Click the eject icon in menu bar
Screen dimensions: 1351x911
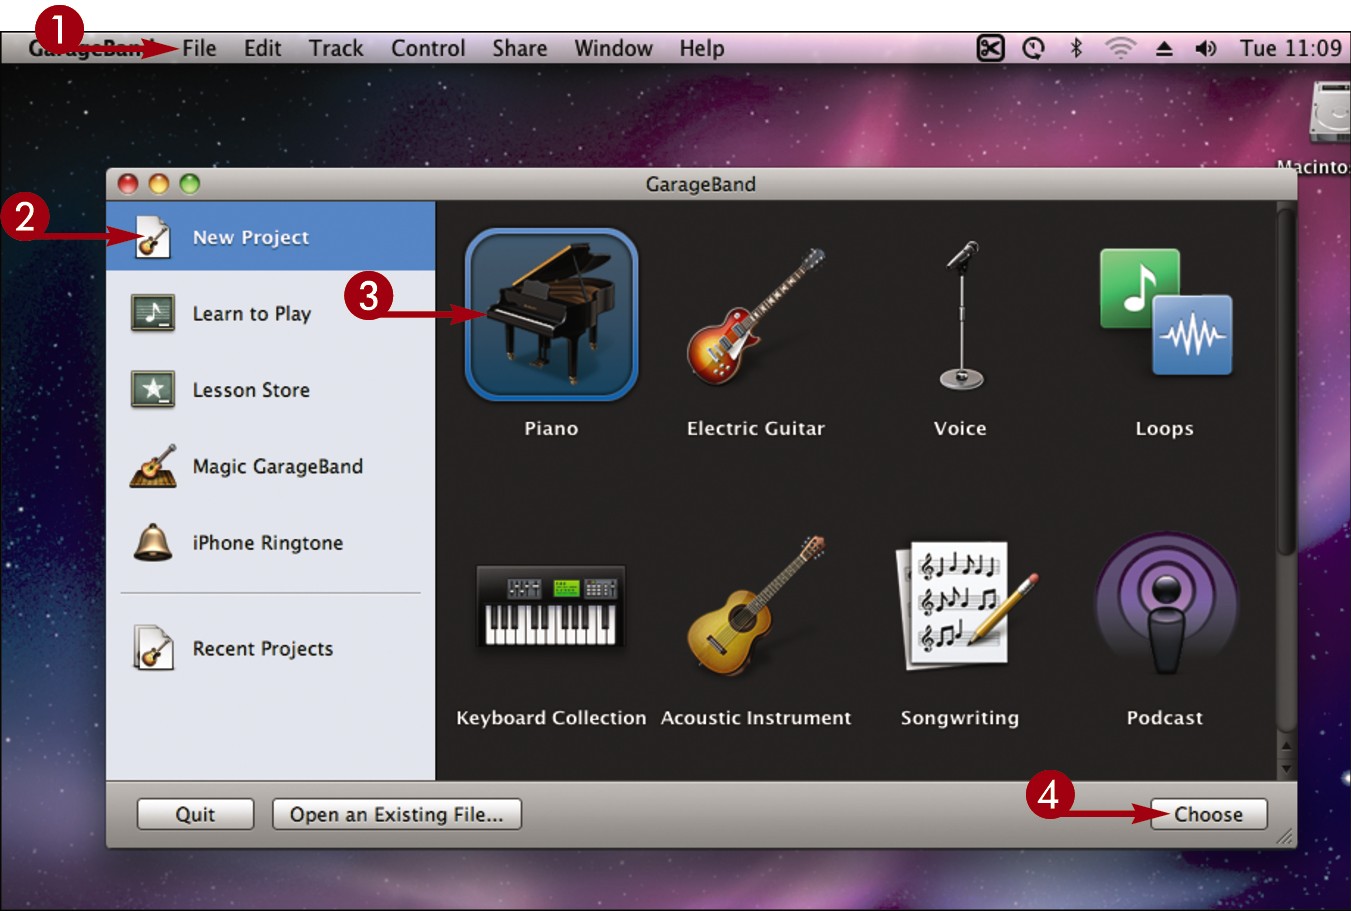pos(1164,47)
